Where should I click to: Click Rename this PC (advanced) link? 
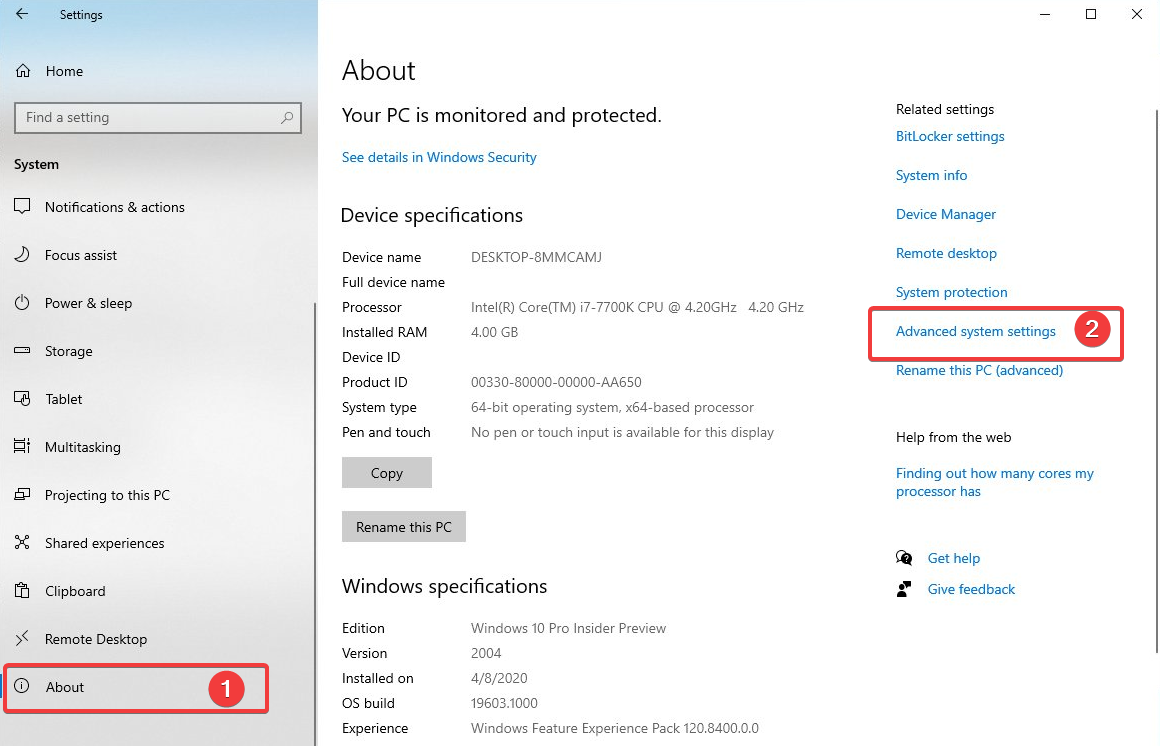979,370
